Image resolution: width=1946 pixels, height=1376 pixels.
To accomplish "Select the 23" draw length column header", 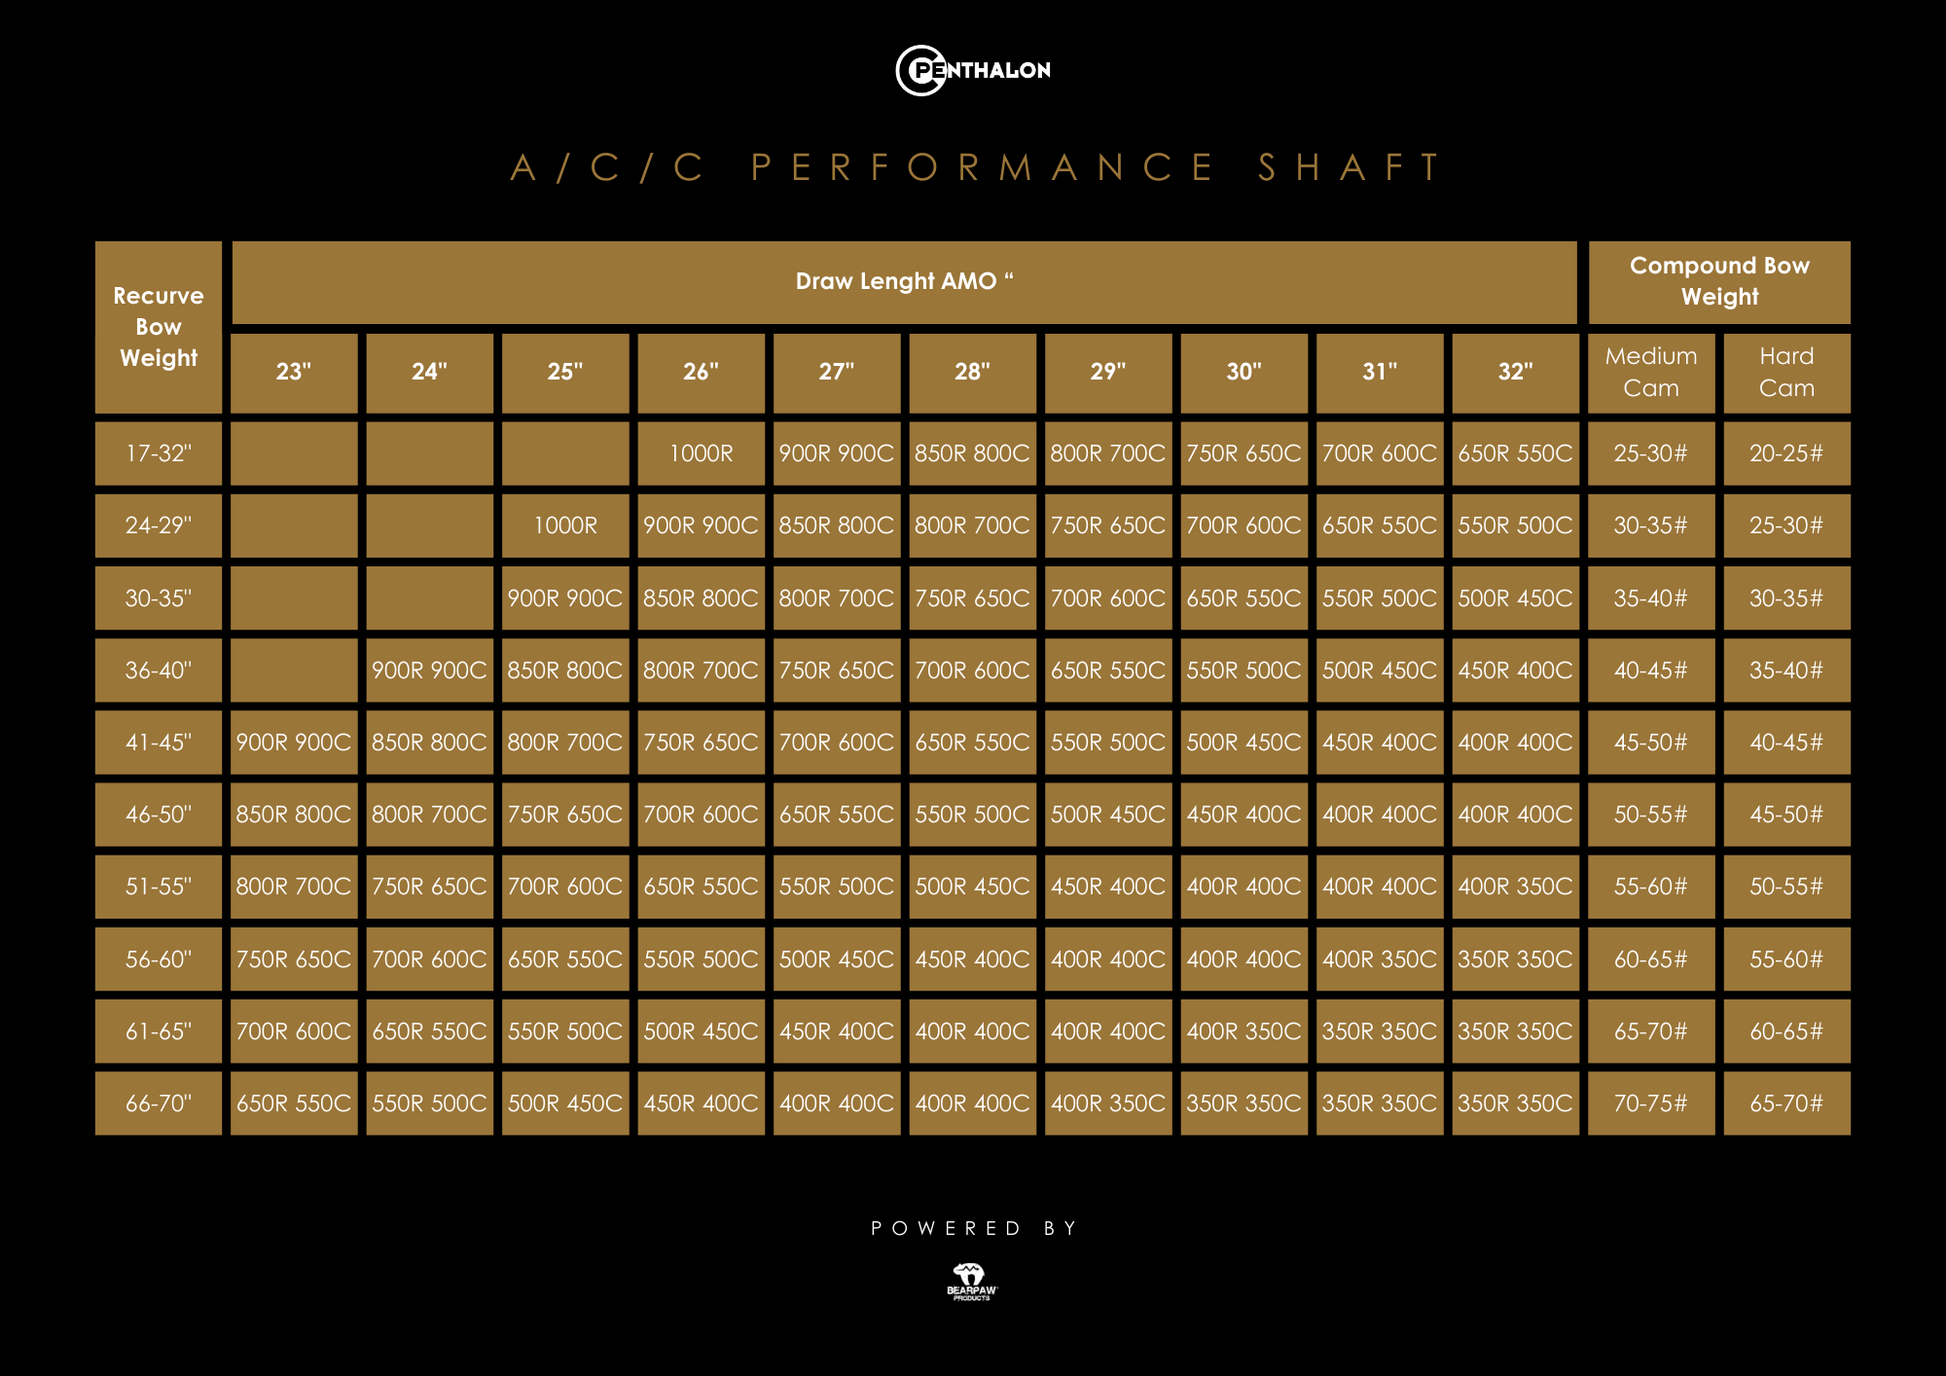I will 294,372.
